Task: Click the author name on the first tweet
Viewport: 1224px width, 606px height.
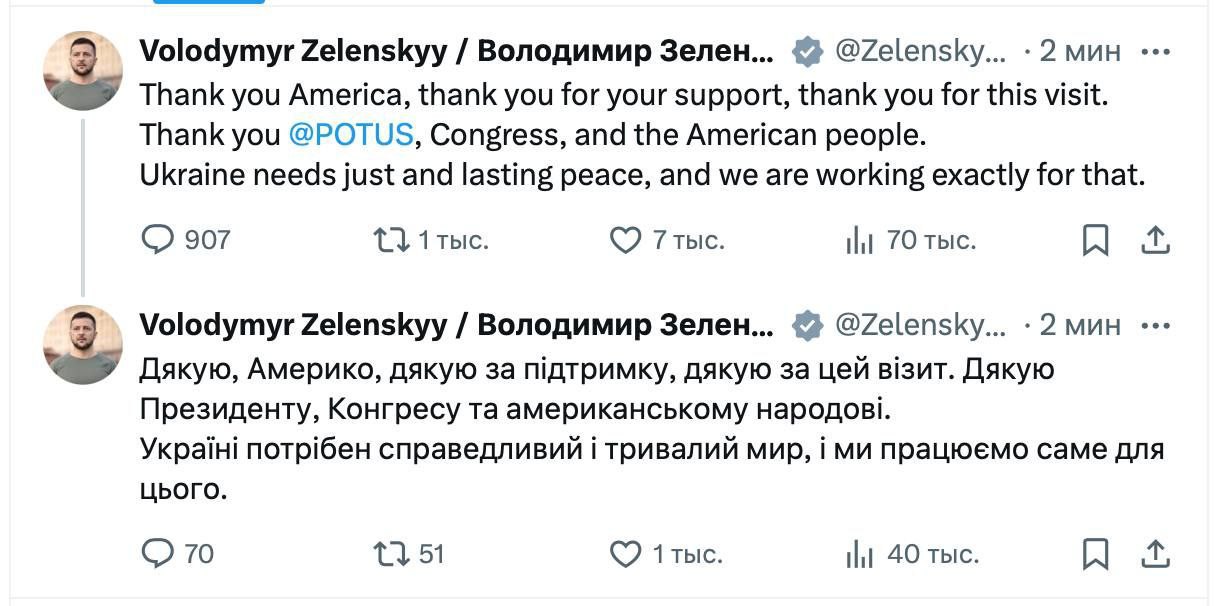Action: 456,50
